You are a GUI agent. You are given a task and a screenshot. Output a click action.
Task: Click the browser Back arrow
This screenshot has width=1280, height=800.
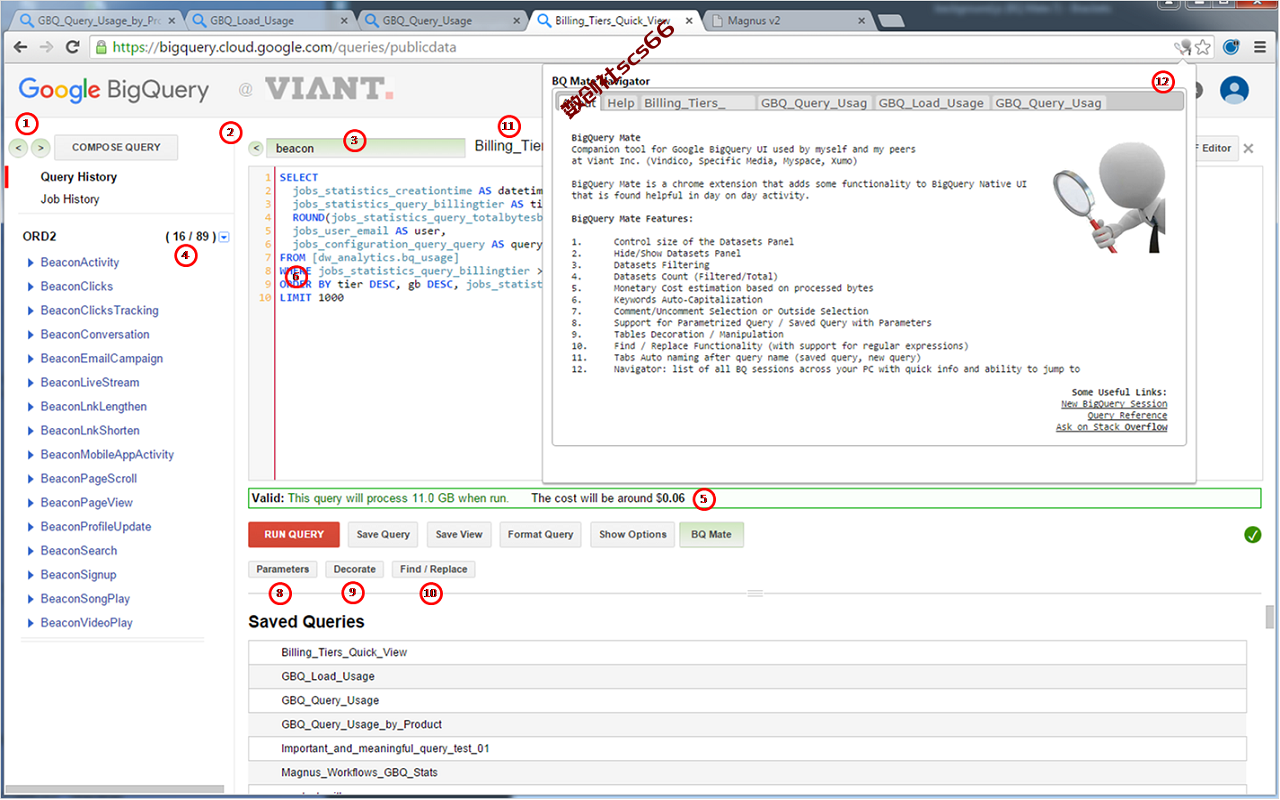tap(21, 47)
